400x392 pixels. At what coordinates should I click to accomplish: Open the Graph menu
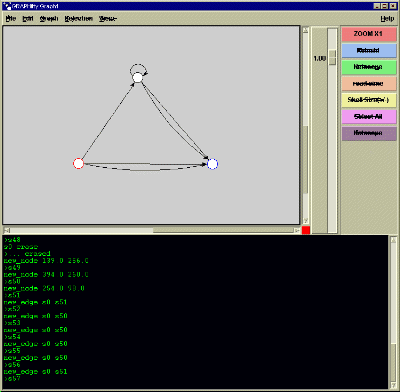click(x=49, y=19)
